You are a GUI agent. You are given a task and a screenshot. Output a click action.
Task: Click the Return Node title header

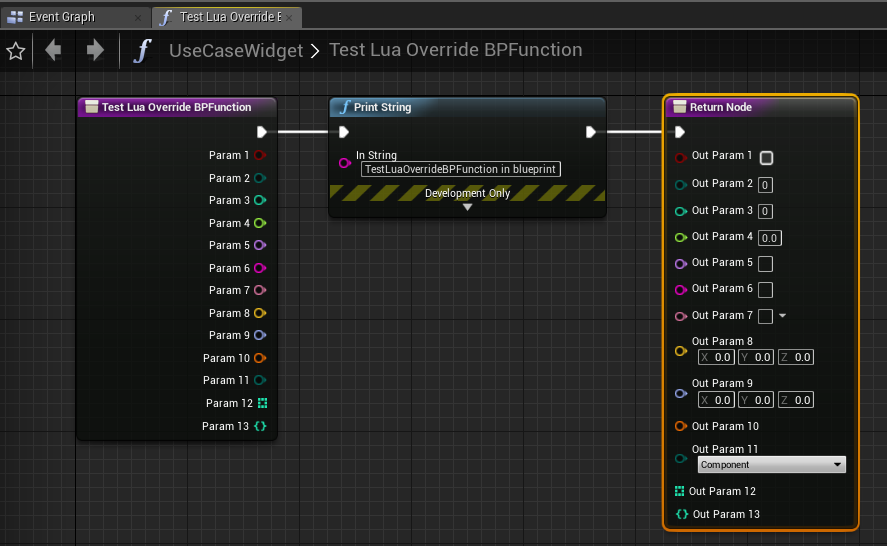pos(760,107)
